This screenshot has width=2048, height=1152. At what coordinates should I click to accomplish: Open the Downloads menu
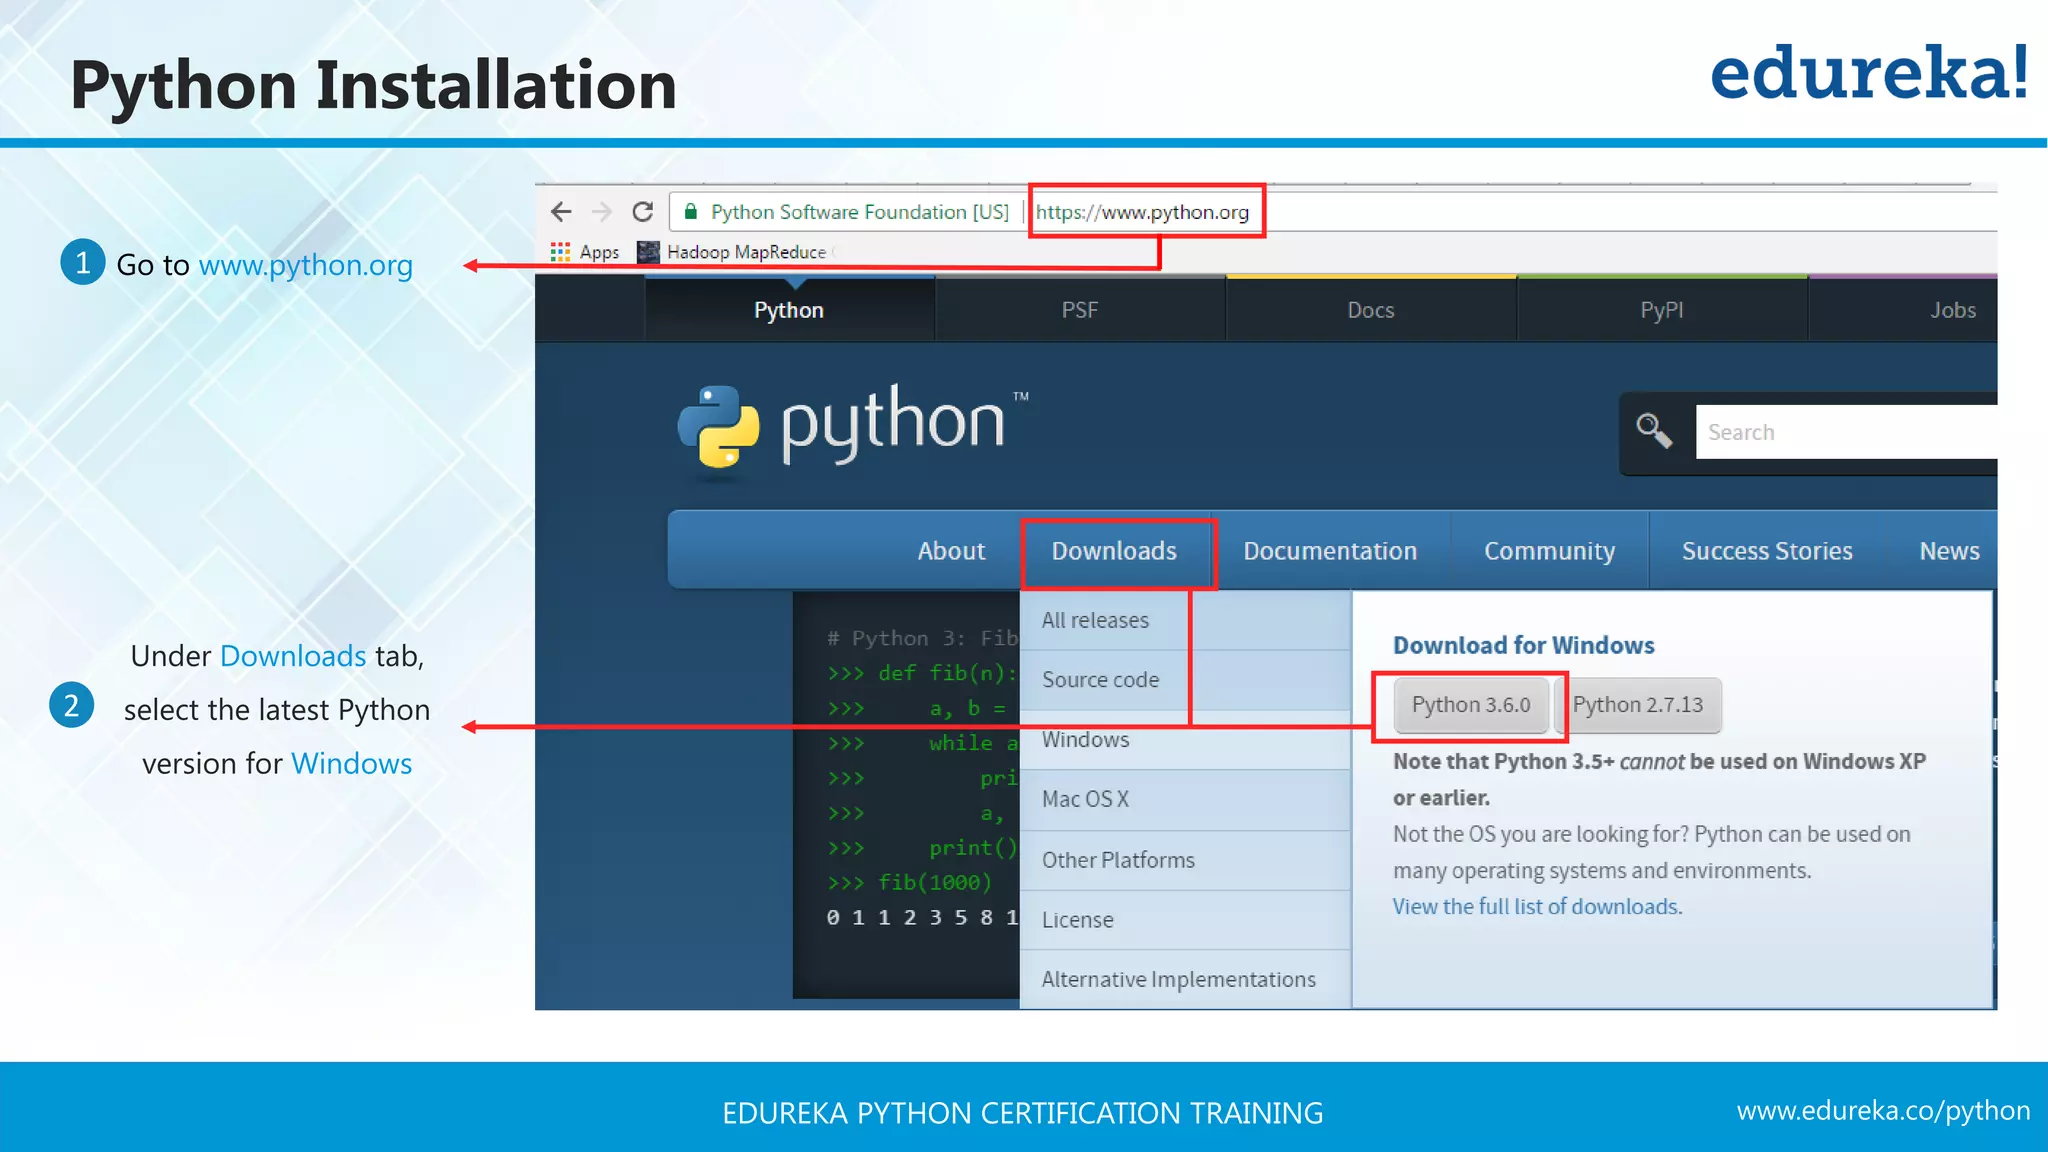(1114, 551)
